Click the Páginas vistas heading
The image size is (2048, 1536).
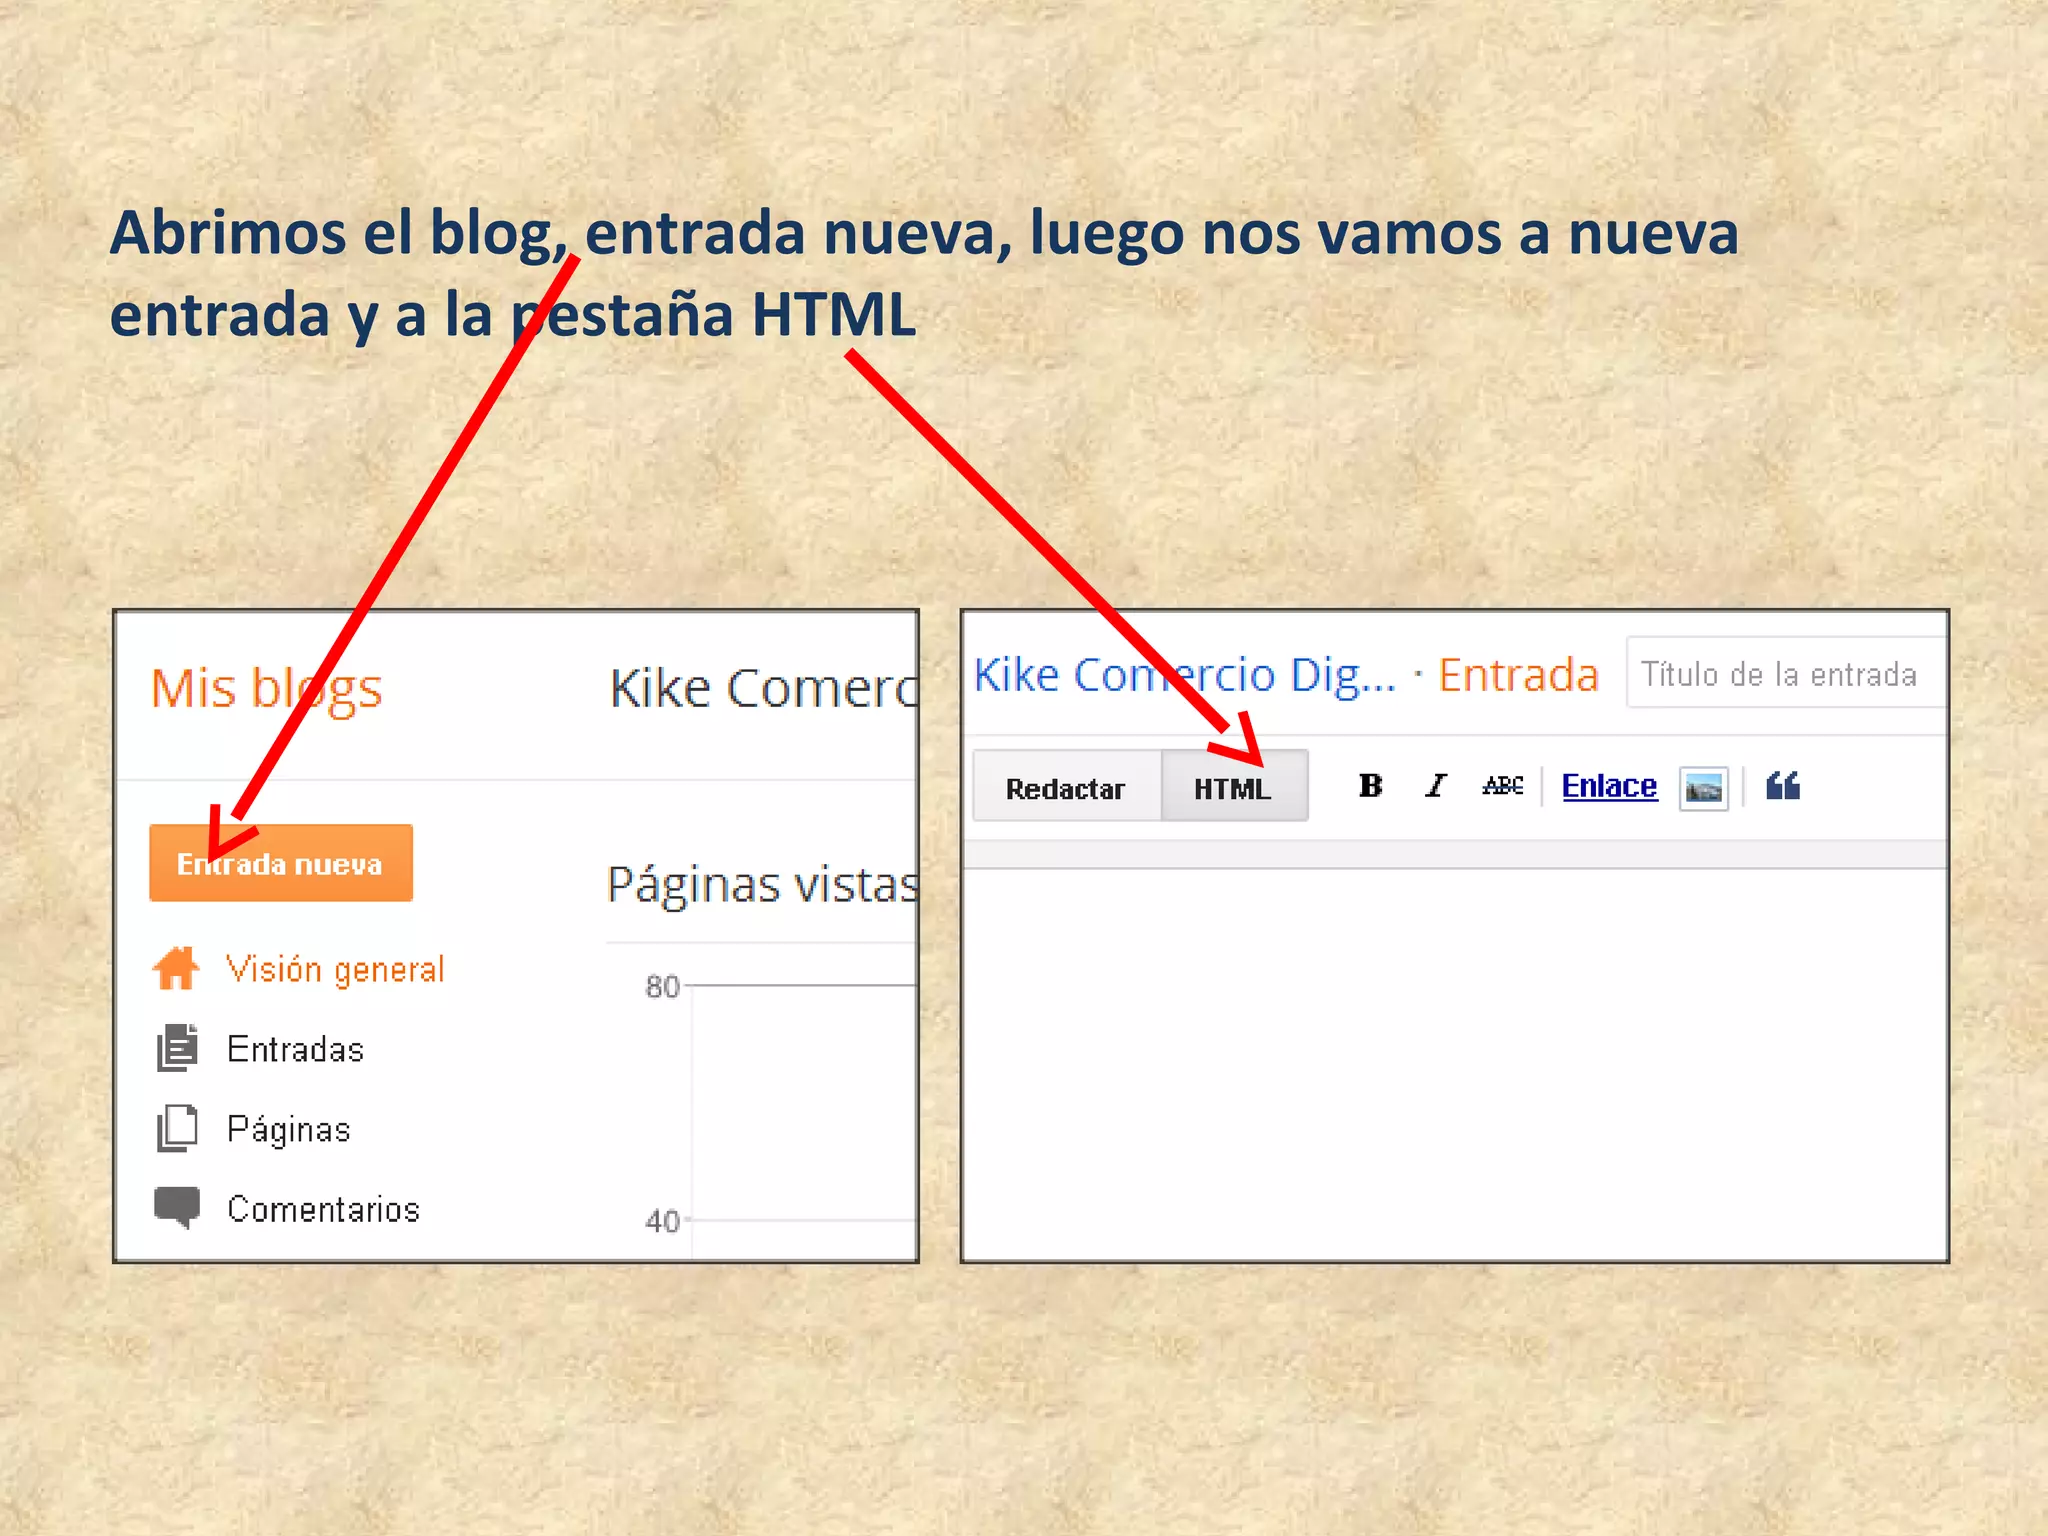click(762, 885)
